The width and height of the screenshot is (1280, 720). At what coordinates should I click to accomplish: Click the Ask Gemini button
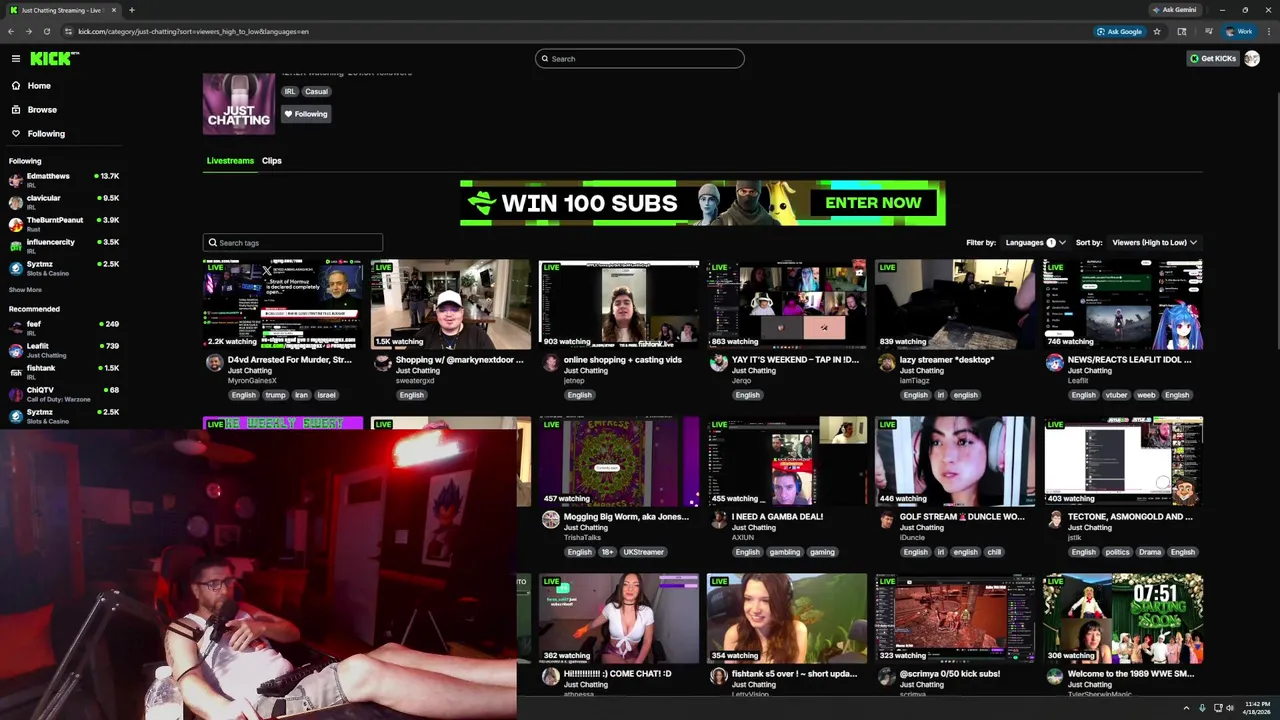pos(1175,10)
